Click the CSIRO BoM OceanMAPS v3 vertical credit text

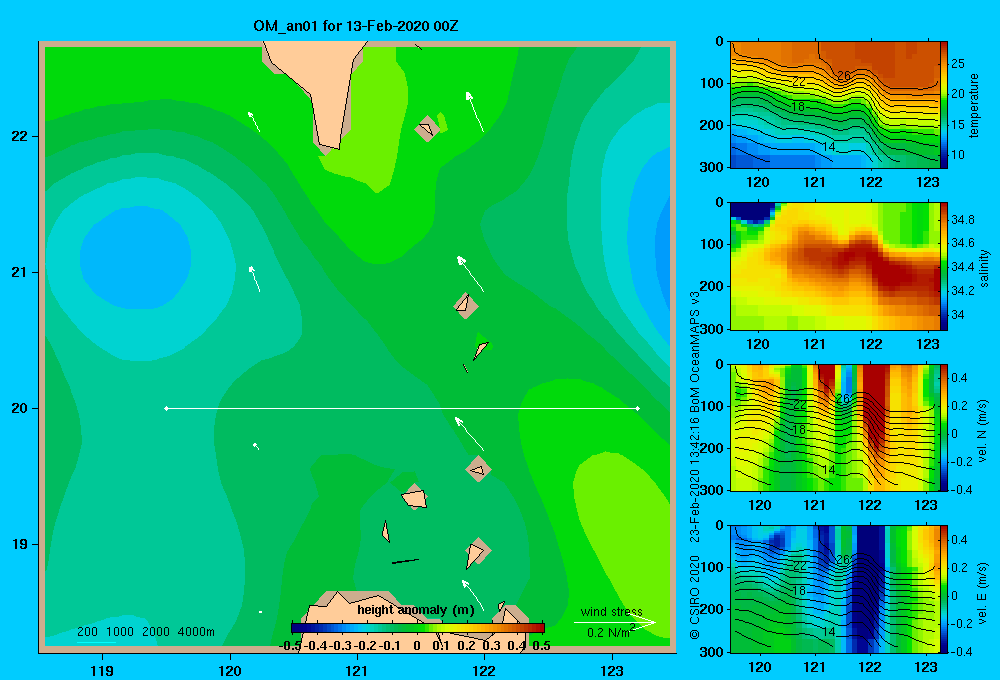click(695, 465)
